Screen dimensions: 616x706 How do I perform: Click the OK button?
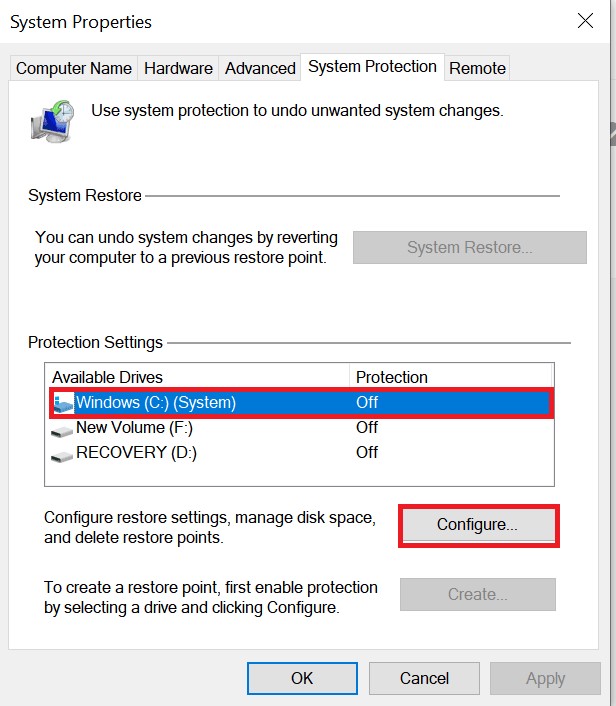(x=302, y=678)
